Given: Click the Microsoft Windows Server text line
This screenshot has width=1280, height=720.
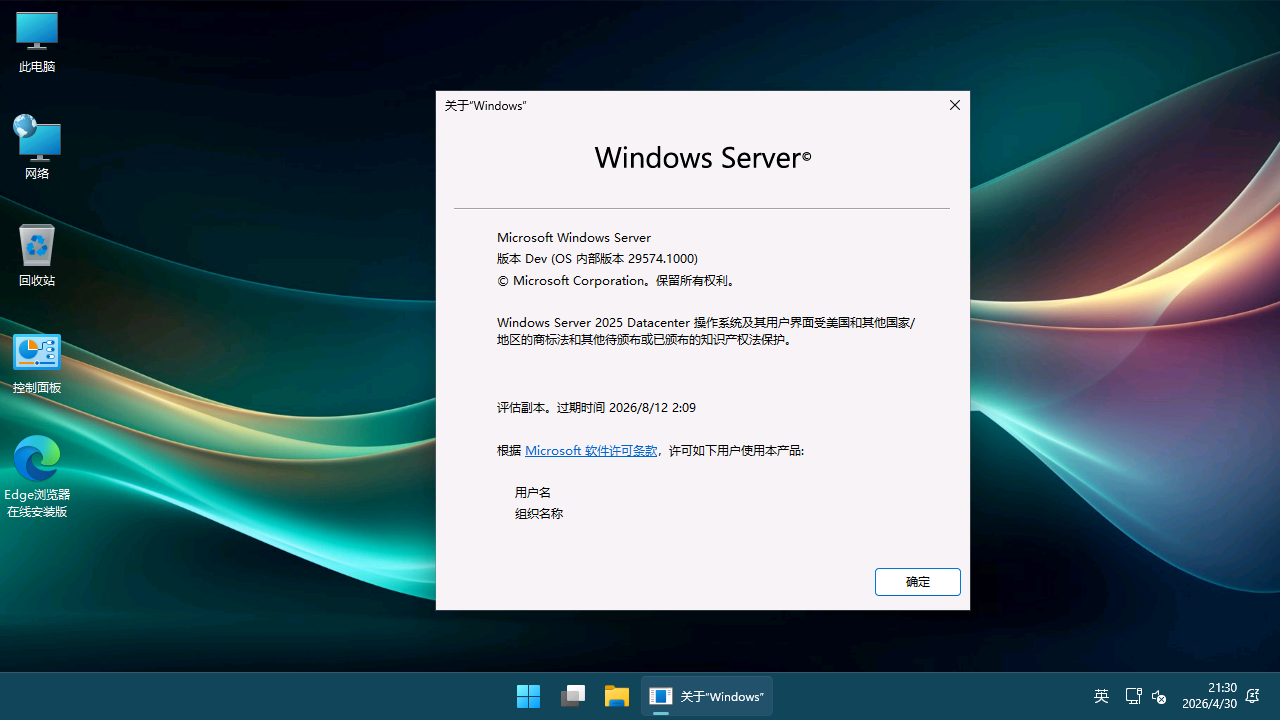Looking at the screenshot, I should (574, 238).
